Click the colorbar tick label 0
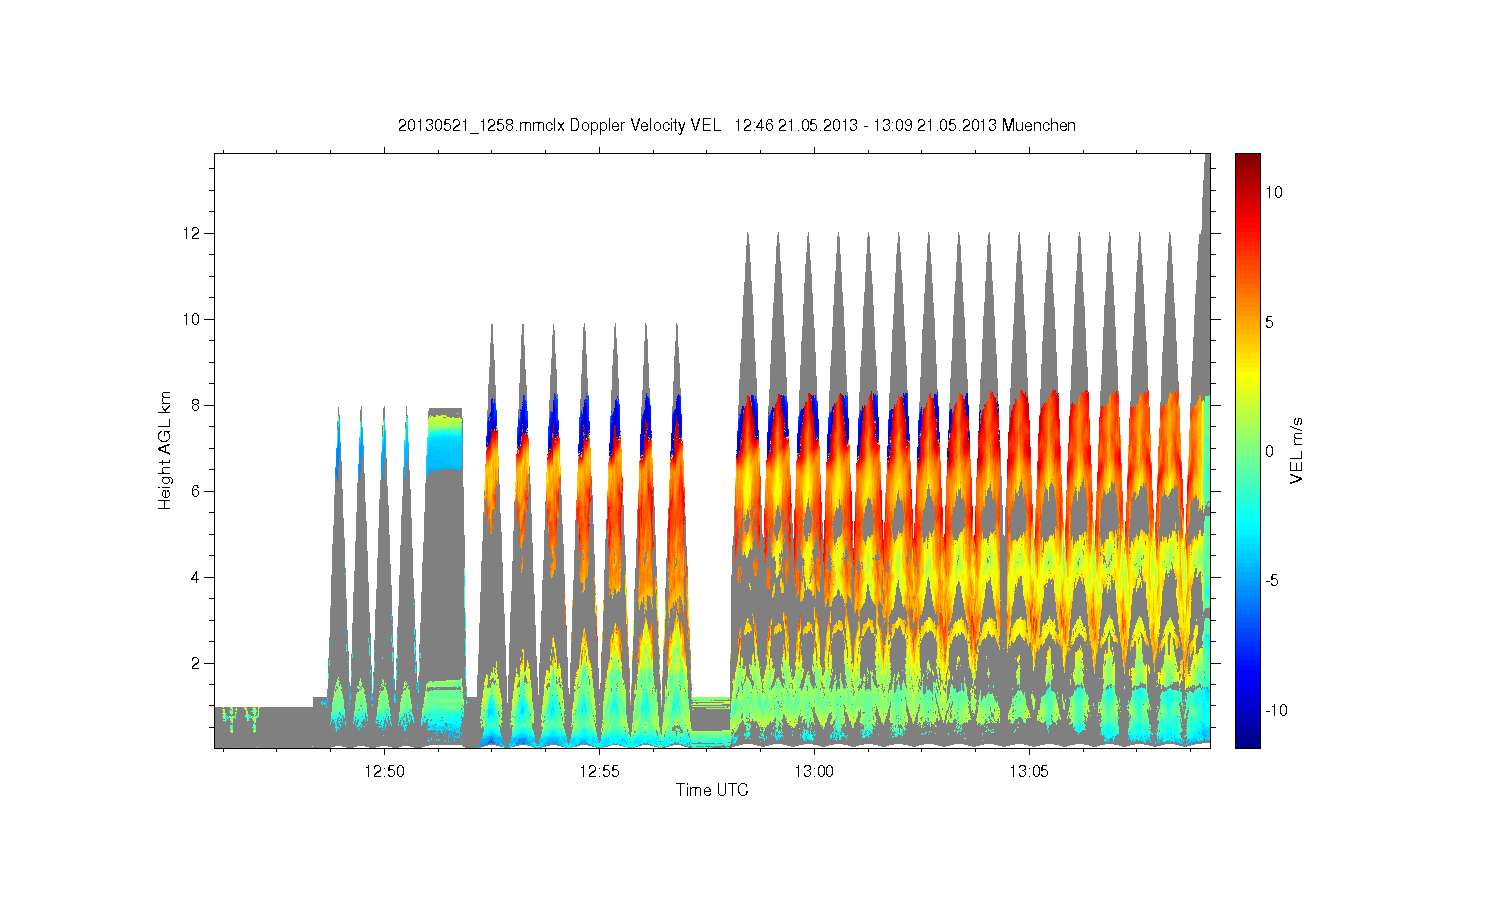 tap(1270, 451)
